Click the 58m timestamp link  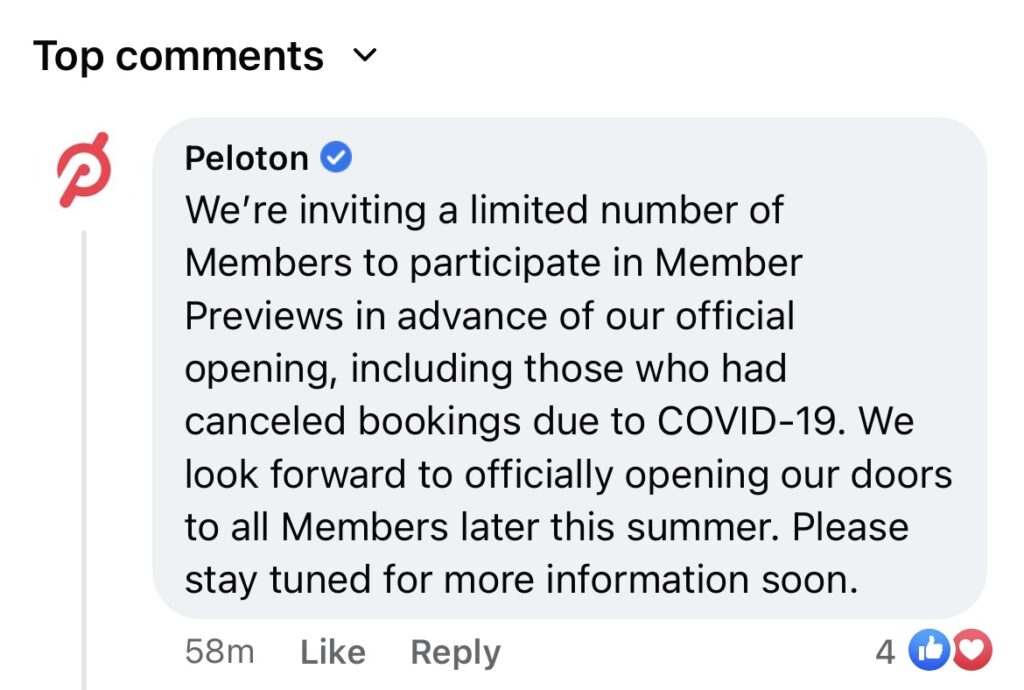click(219, 651)
